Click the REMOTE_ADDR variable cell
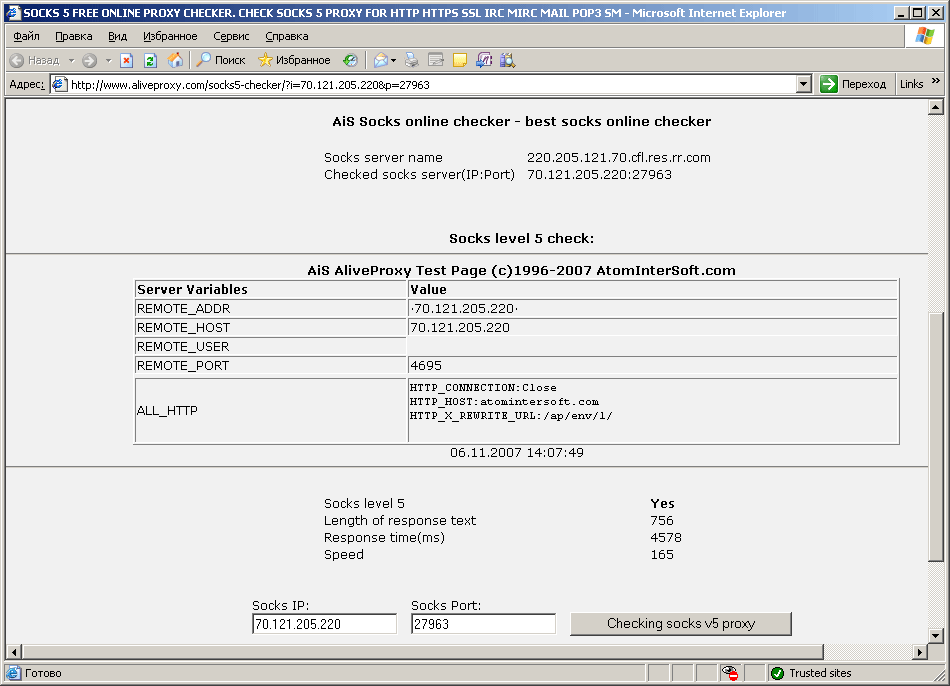 (x=270, y=308)
